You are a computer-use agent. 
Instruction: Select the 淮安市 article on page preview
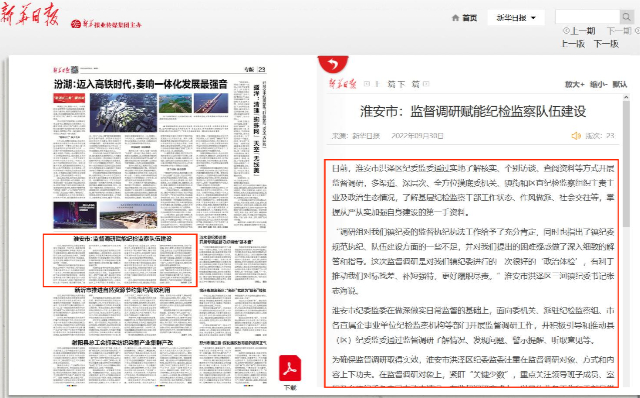[x=120, y=260]
